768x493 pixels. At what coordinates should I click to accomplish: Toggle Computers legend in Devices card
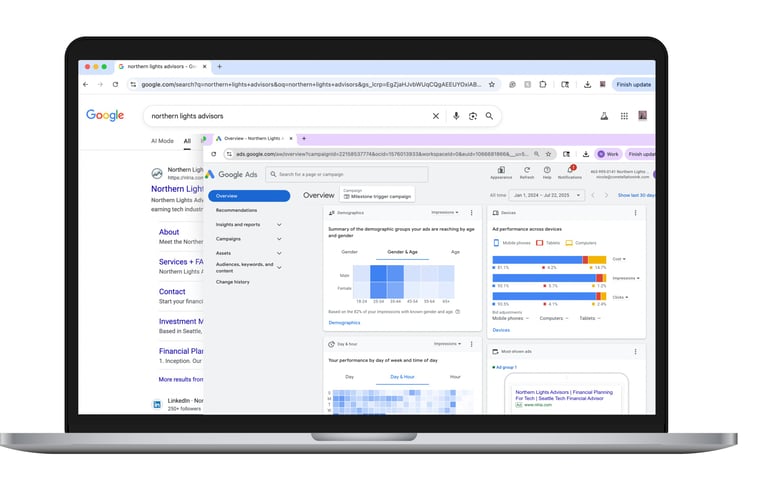click(x=581, y=243)
